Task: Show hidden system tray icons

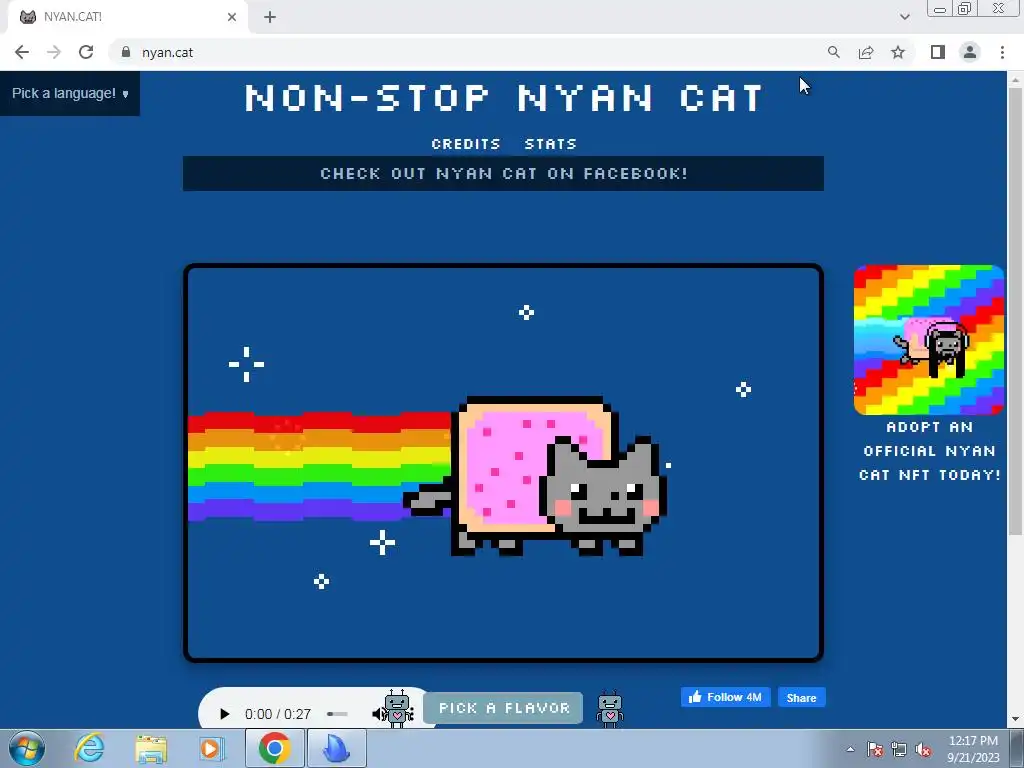Action: click(850, 749)
